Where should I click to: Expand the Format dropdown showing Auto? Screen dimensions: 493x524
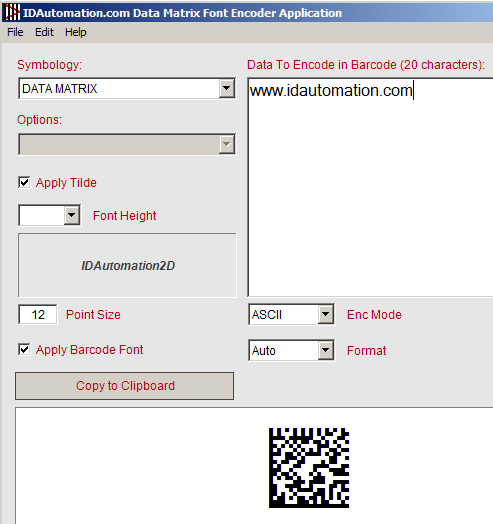click(x=325, y=350)
